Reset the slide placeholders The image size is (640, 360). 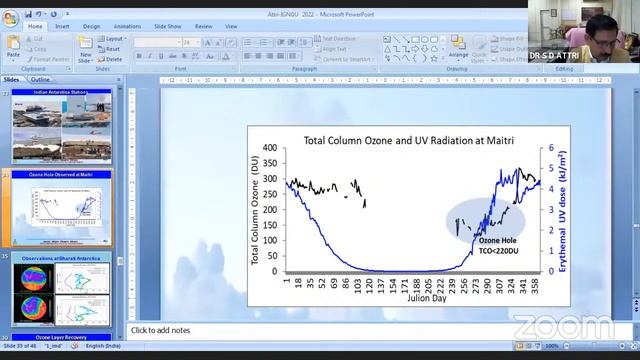(x=109, y=49)
